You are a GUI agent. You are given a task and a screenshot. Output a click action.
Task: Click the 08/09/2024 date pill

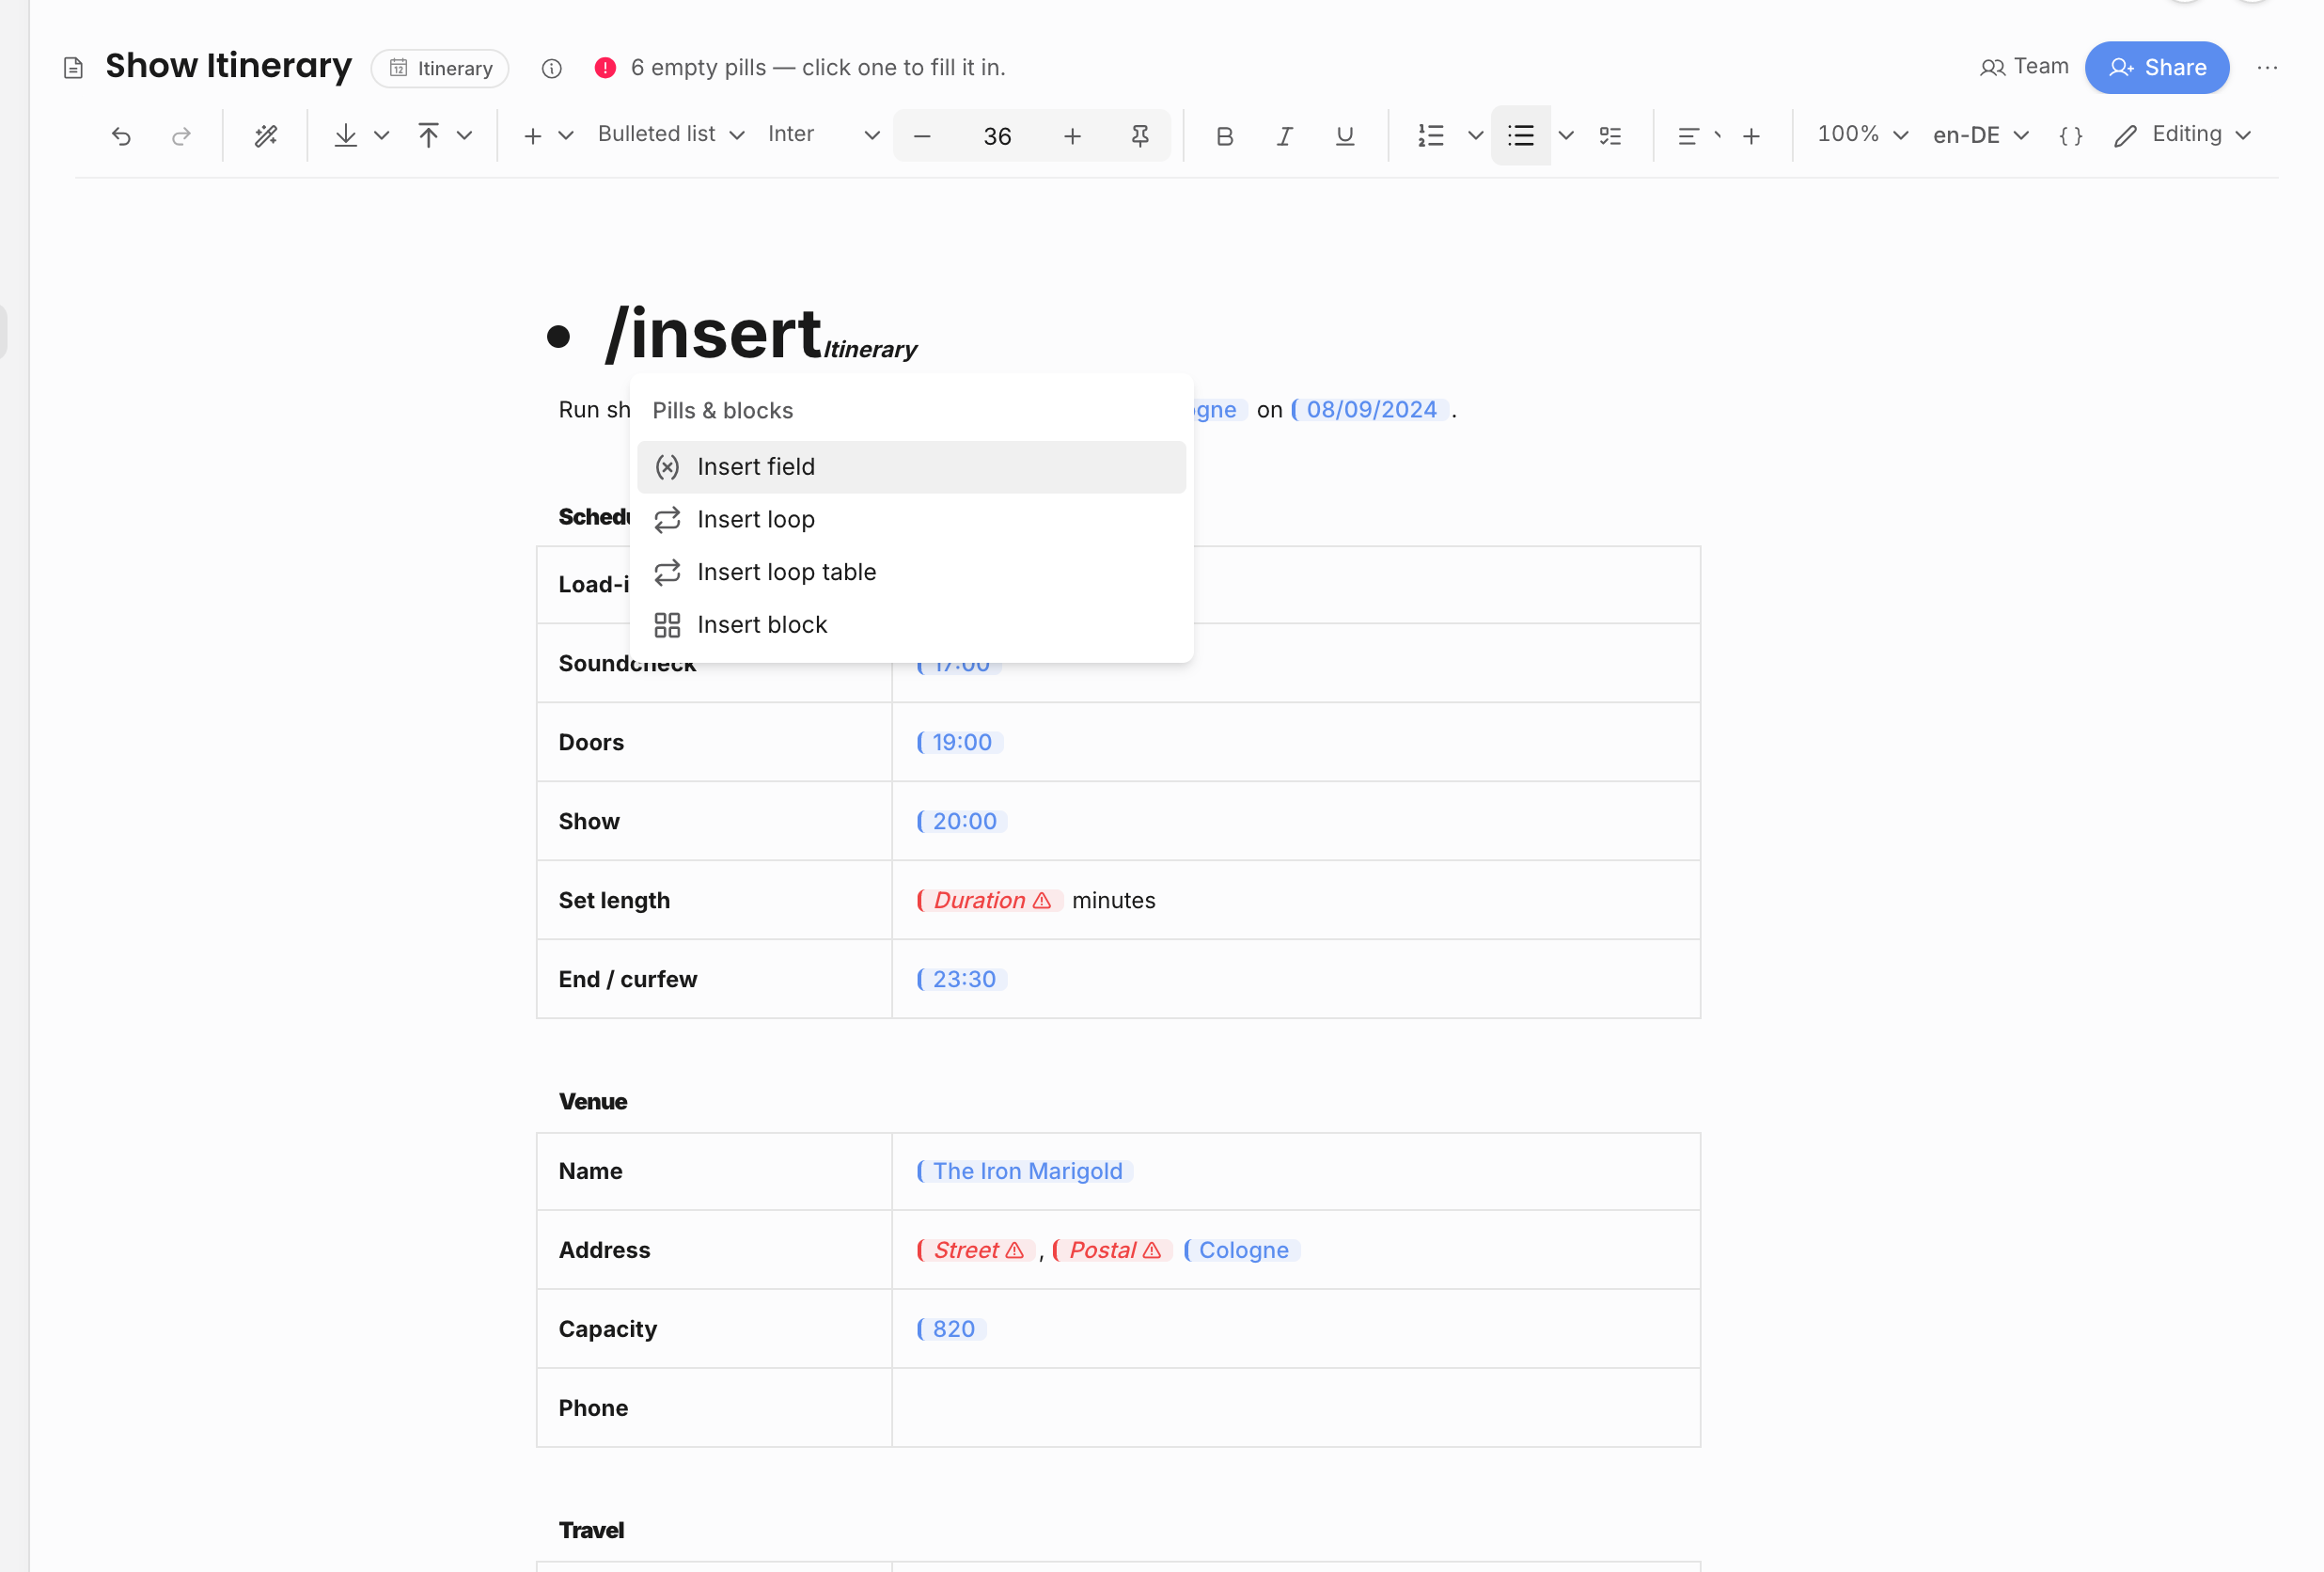coord(1370,409)
